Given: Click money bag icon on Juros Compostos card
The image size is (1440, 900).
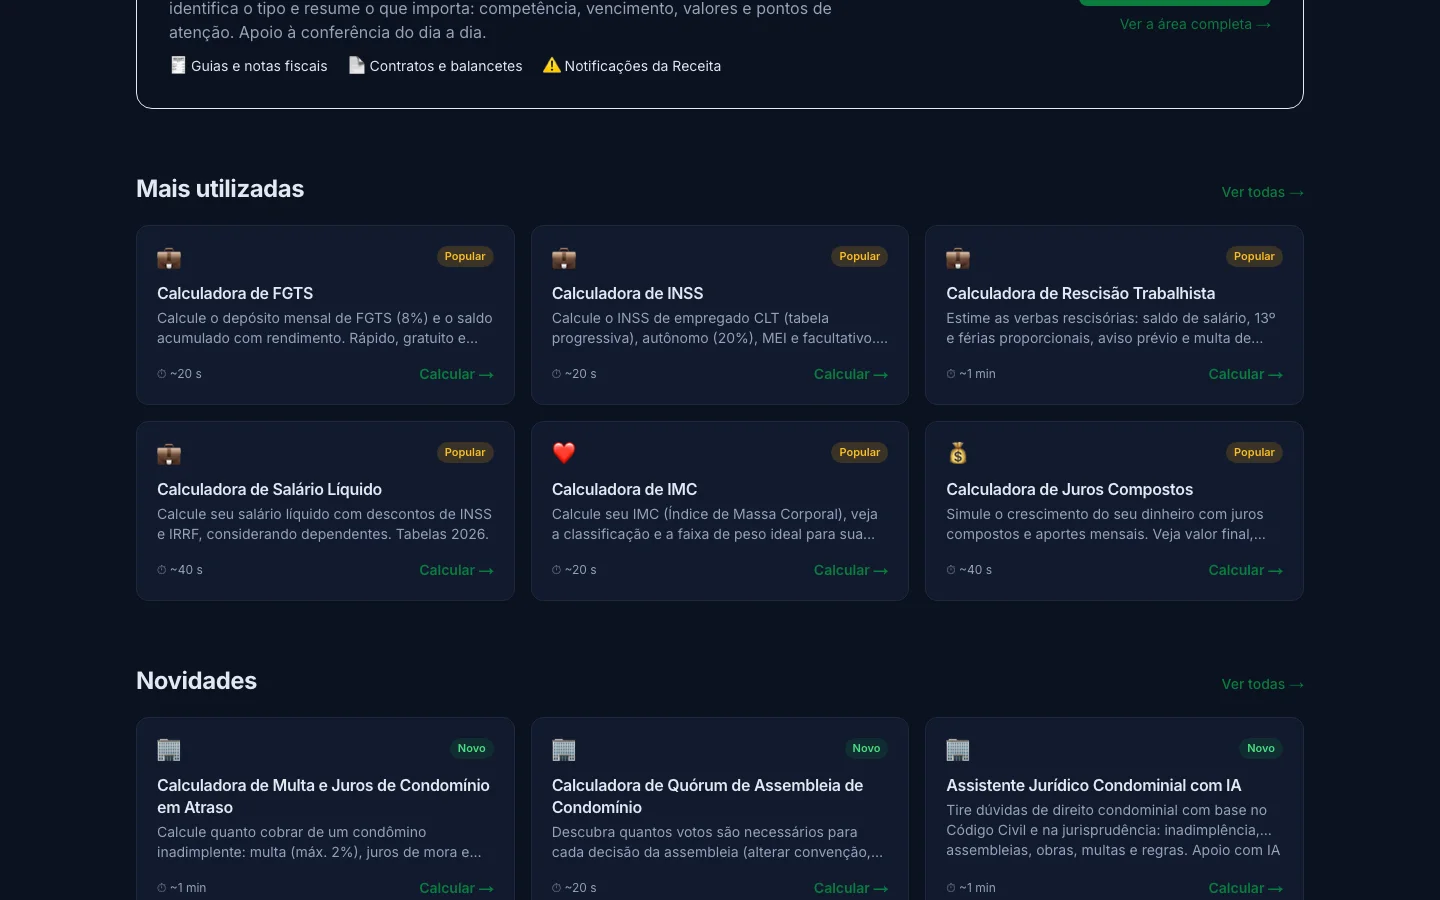Looking at the screenshot, I should 958,453.
